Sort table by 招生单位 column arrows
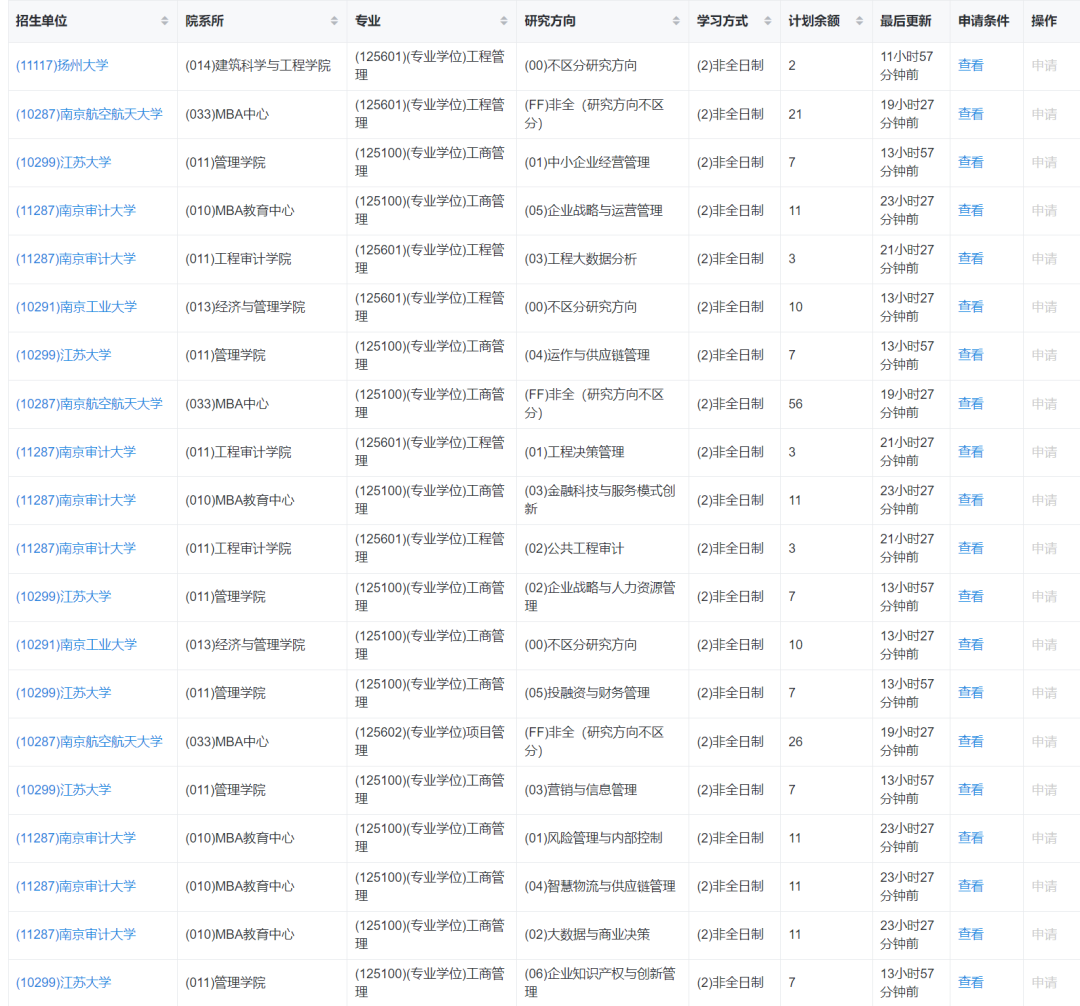This screenshot has height=1006, width=1080. point(165,21)
